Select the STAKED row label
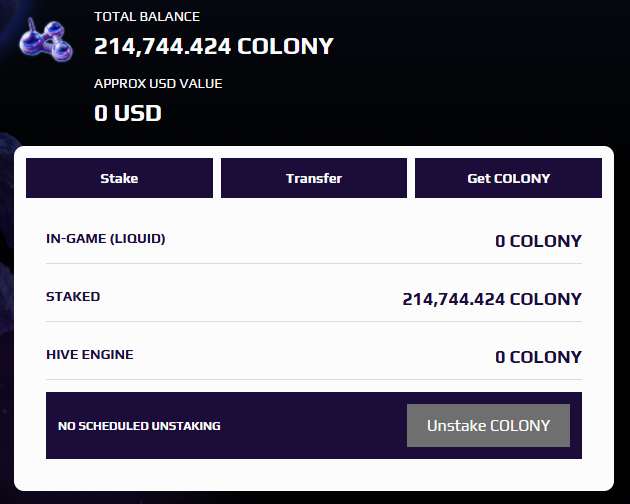Viewport: 630px width, 504px height. [x=73, y=297]
